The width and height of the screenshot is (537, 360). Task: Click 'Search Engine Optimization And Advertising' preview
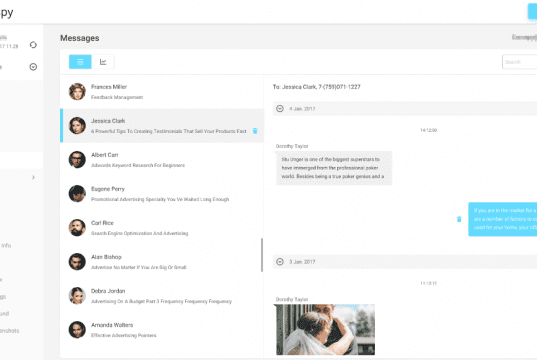(x=139, y=233)
